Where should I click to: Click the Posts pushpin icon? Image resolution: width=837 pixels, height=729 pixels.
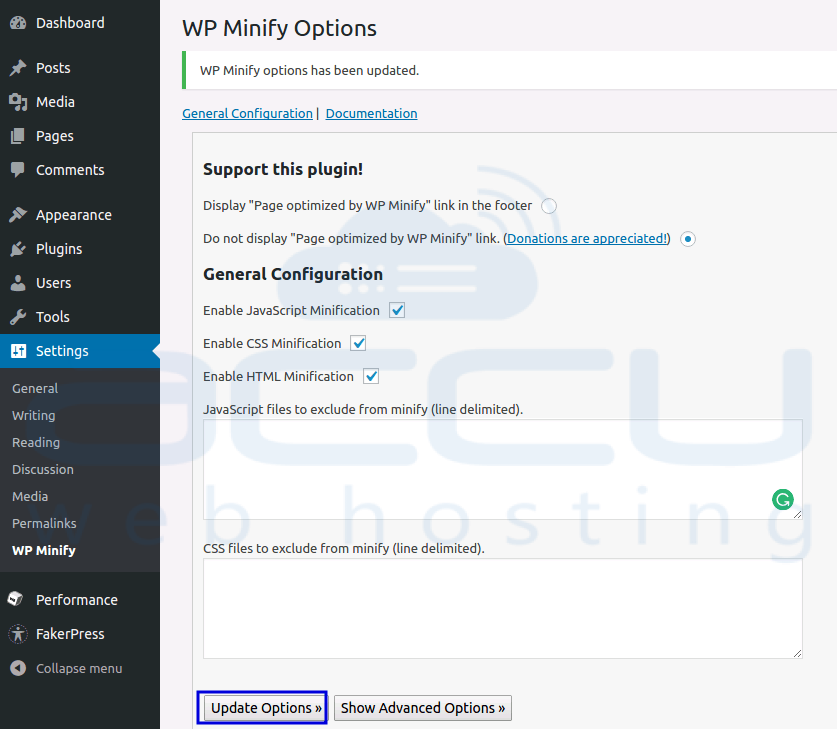pyautogui.click(x=18, y=68)
